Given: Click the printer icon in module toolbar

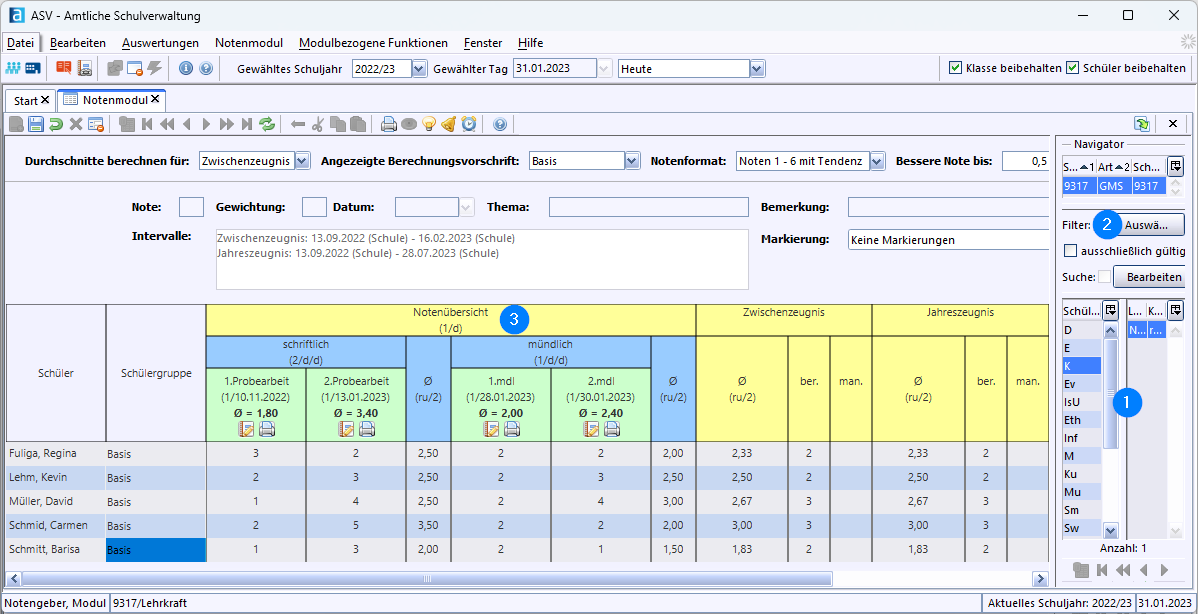Looking at the screenshot, I should 389,124.
